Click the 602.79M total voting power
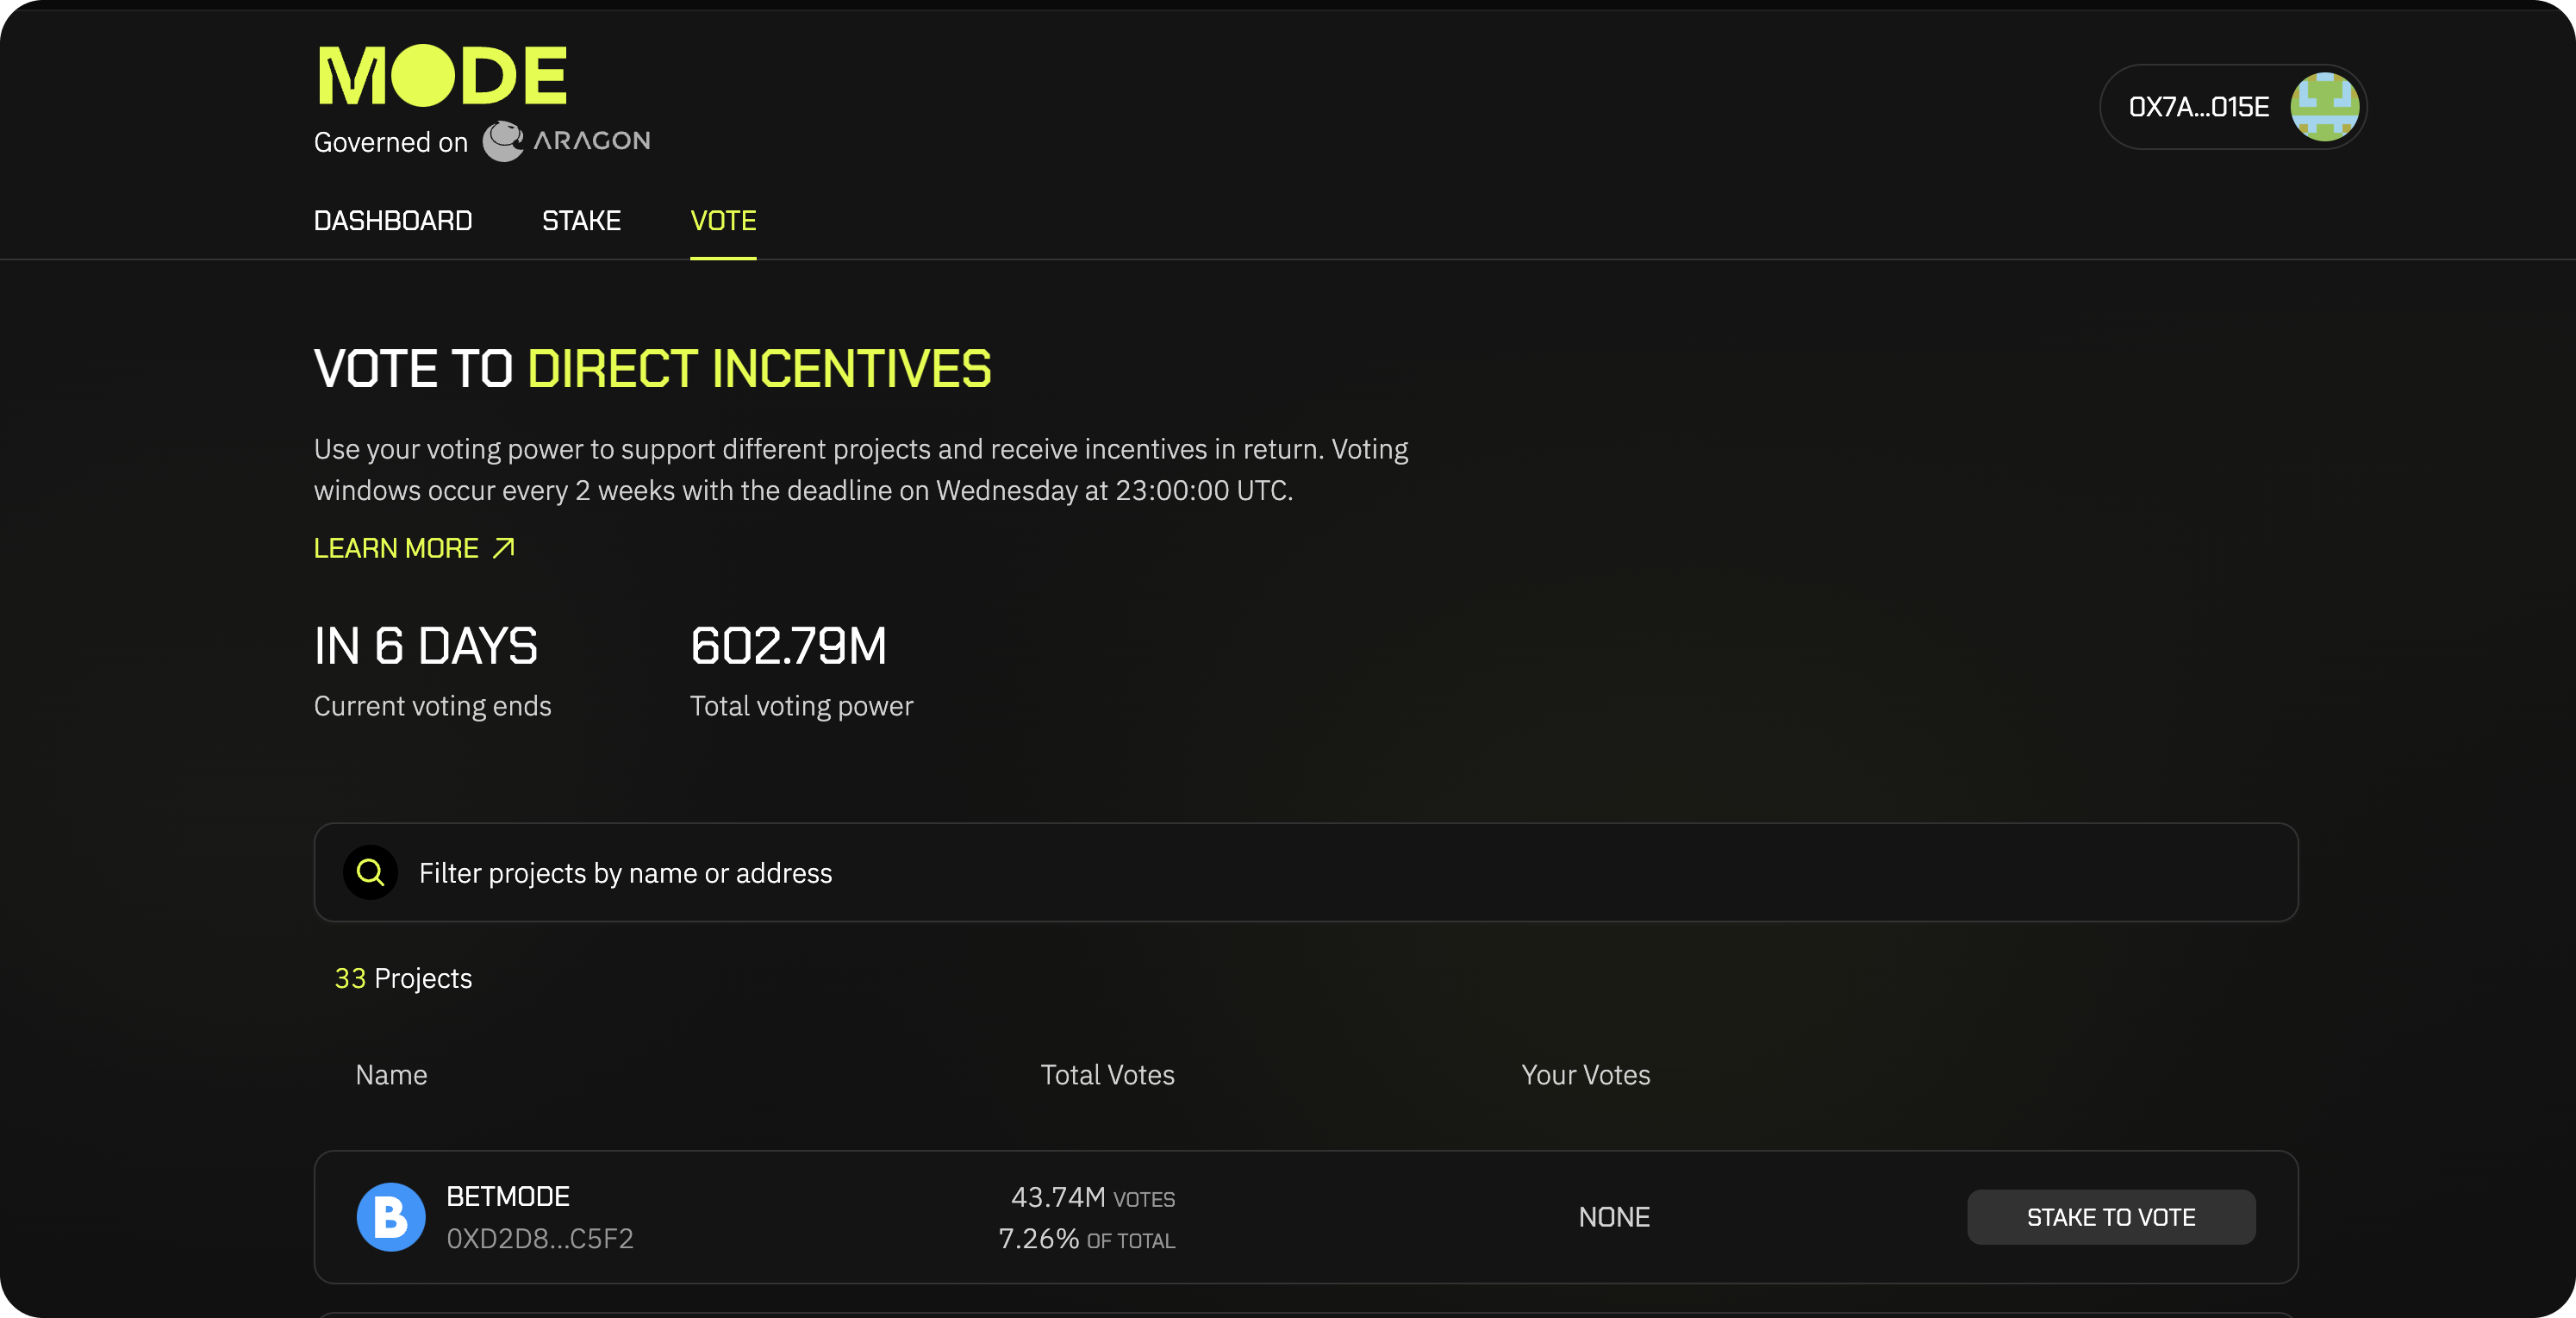This screenshot has height=1318, width=2576. (x=788, y=646)
